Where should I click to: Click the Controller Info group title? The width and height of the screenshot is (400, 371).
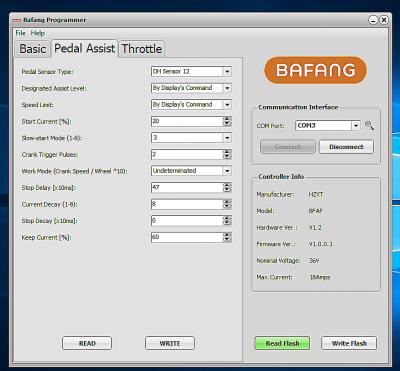point(281,177)
